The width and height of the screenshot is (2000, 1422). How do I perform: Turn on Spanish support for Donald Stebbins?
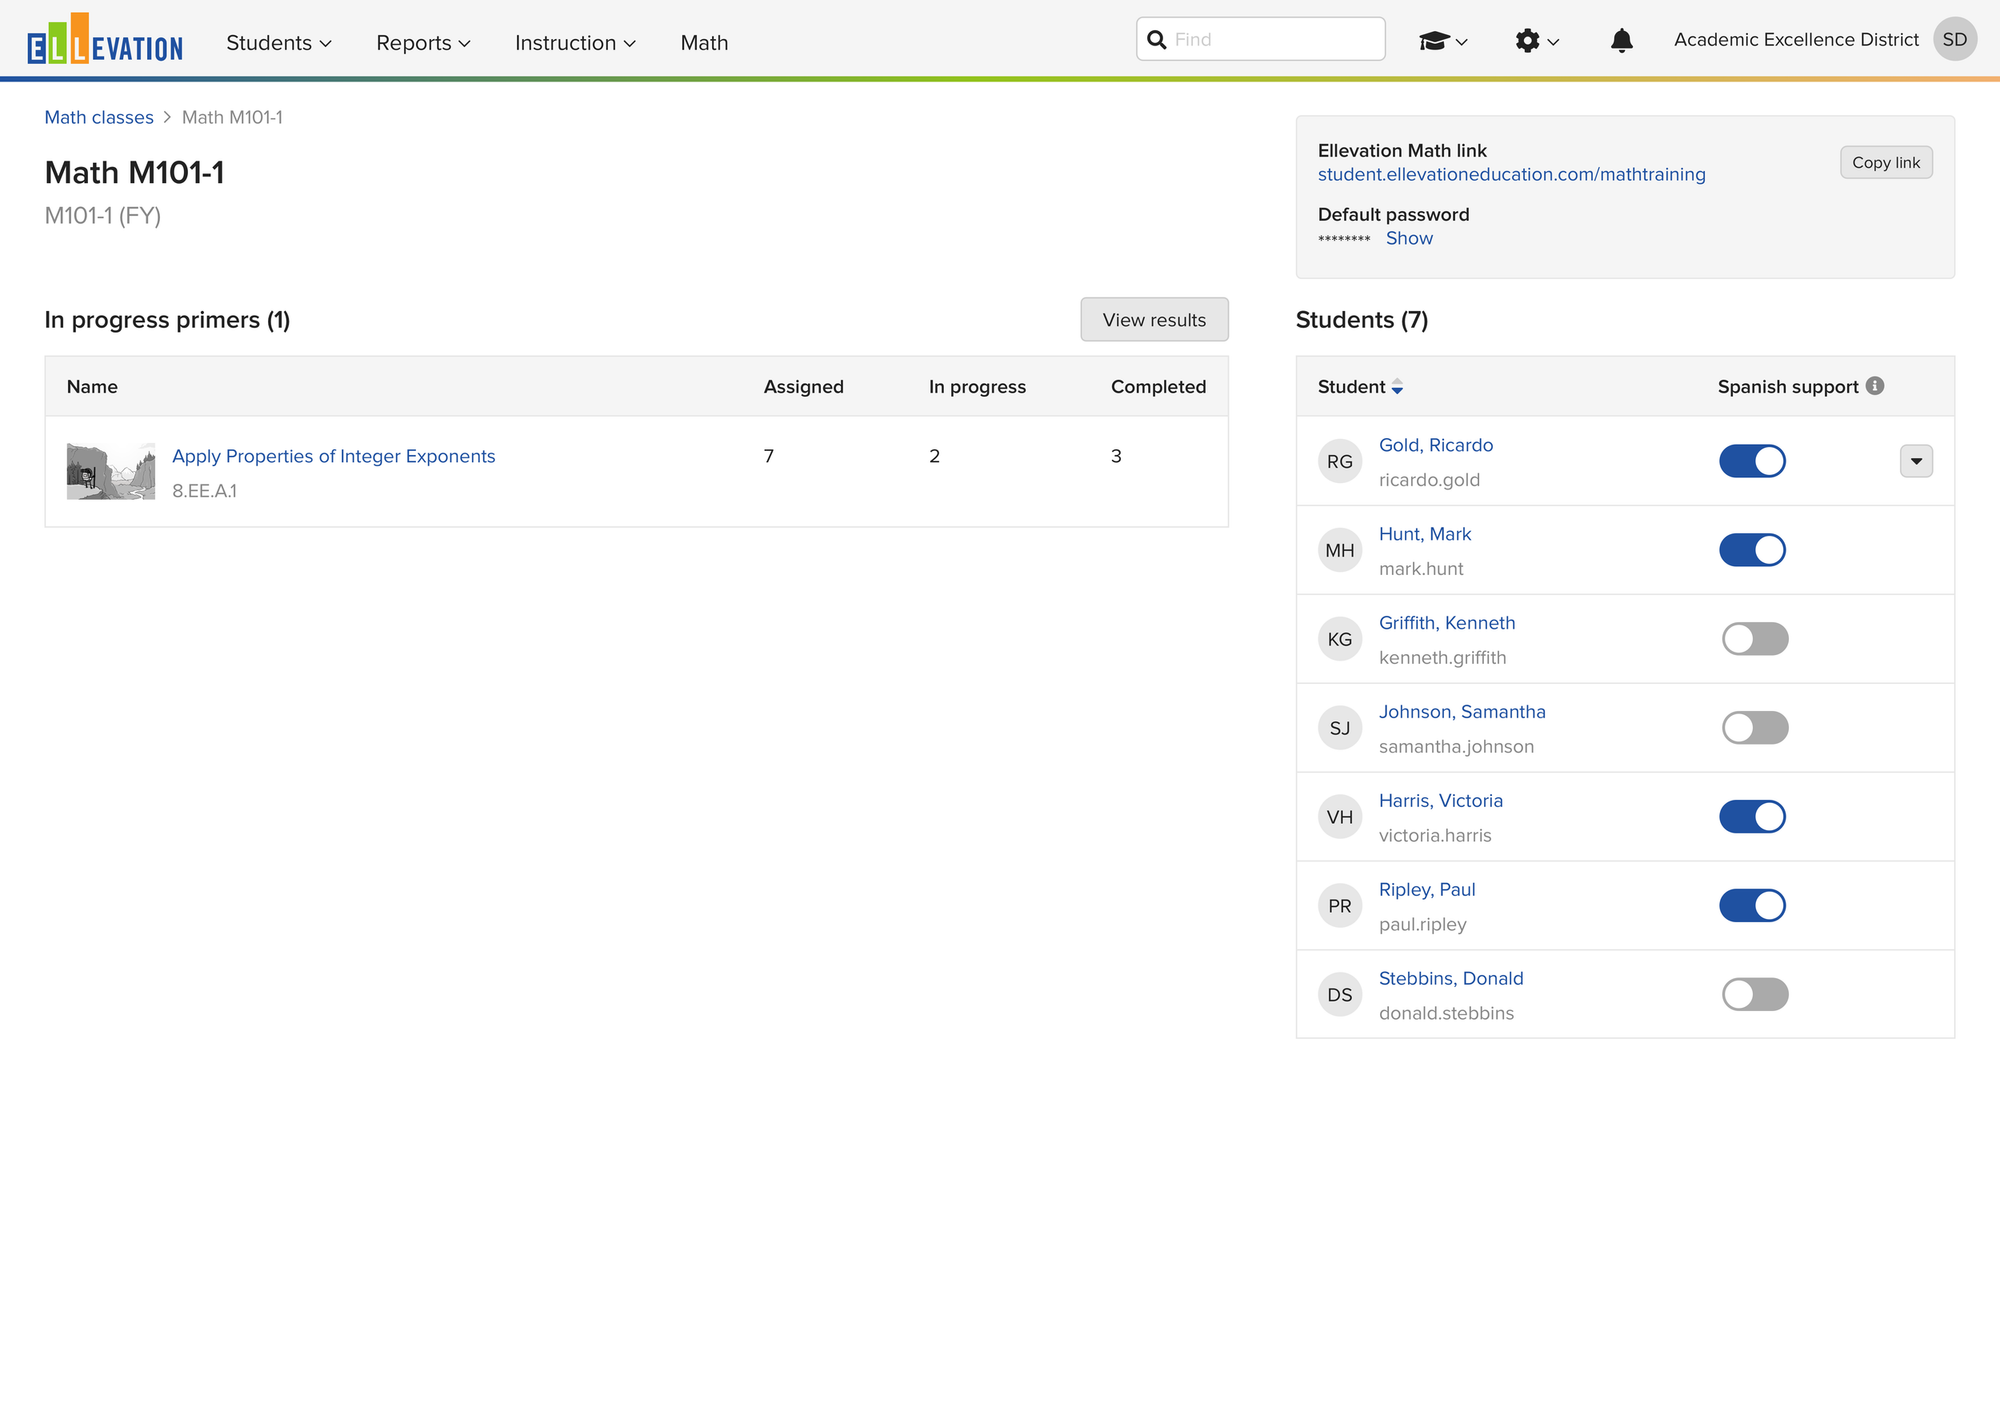click(1754, 995)
